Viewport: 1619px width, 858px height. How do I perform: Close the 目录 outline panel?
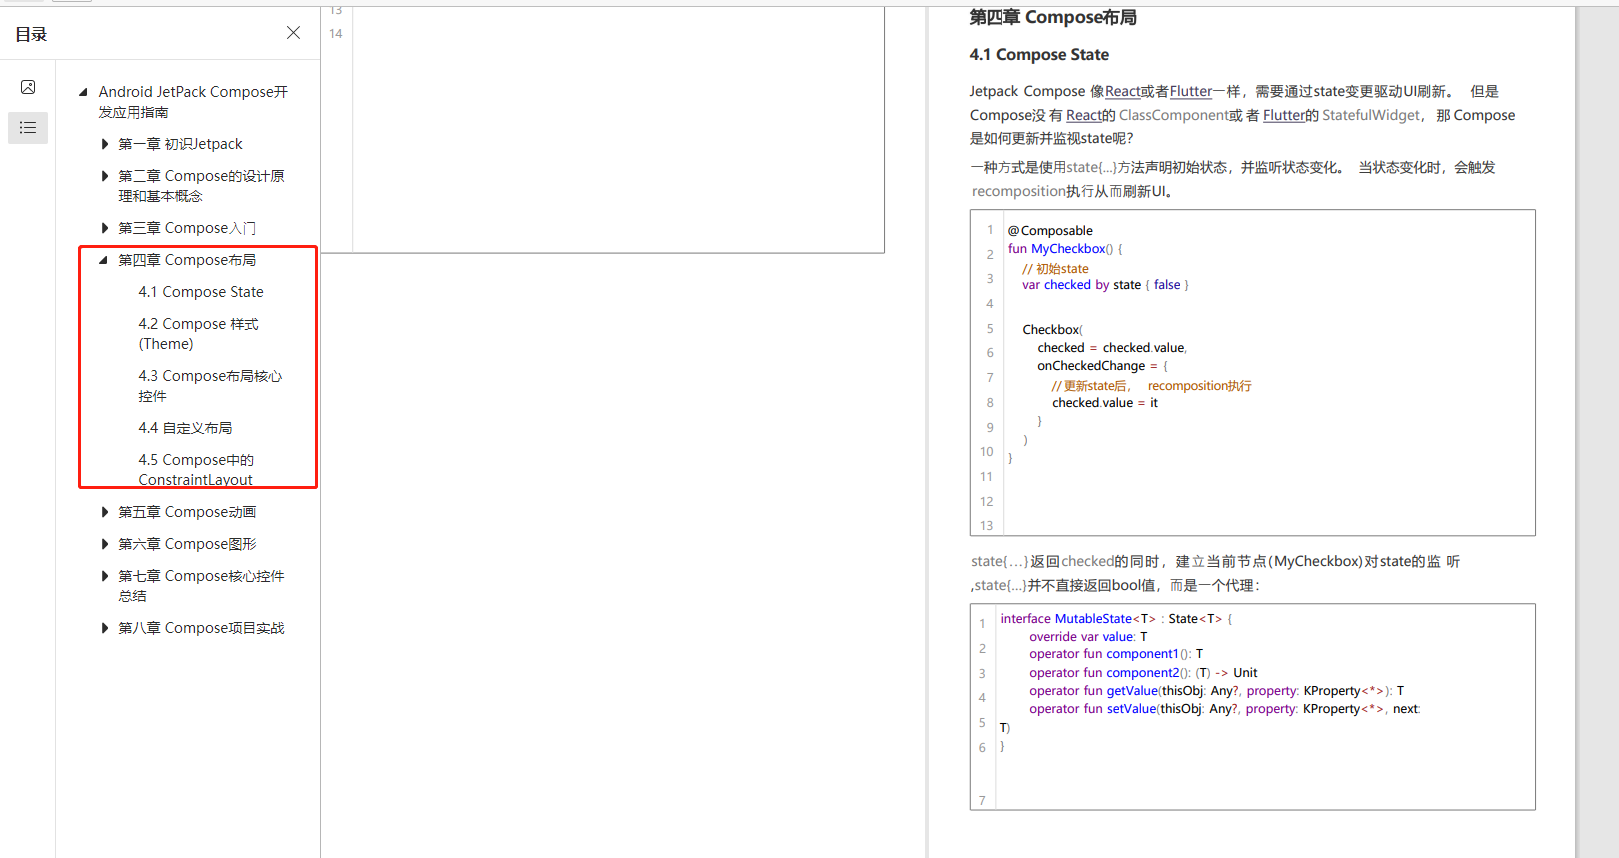click(293, 33)
